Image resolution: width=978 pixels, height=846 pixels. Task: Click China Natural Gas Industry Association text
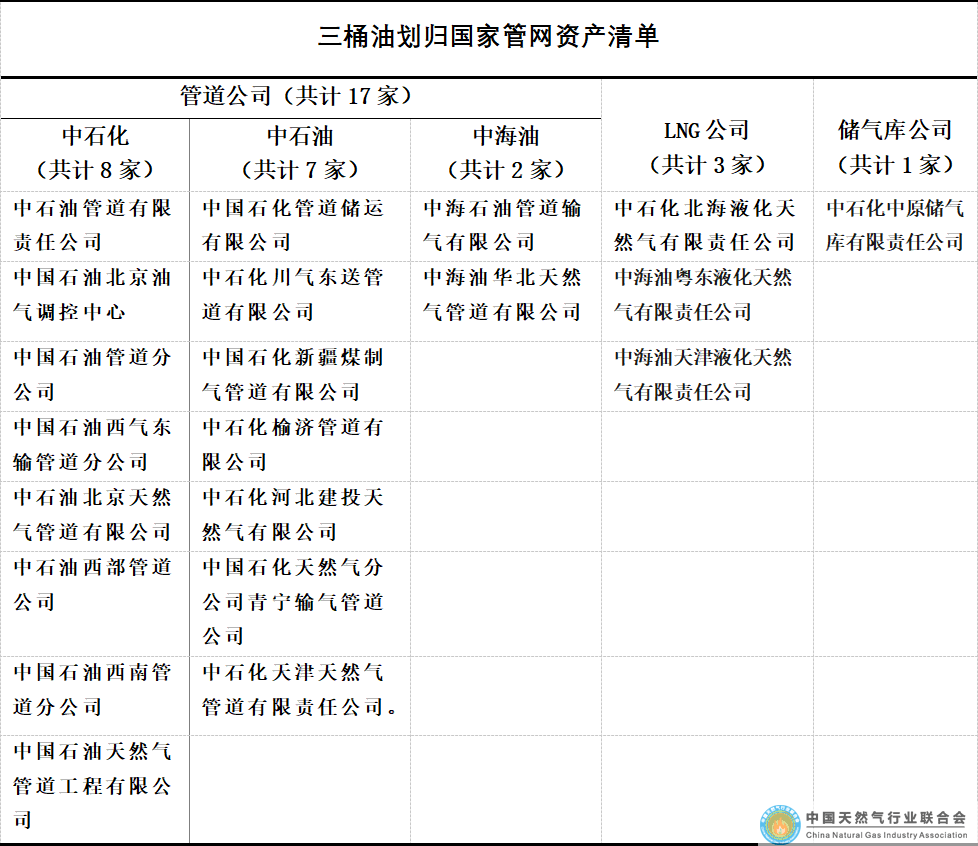point(886,835)
